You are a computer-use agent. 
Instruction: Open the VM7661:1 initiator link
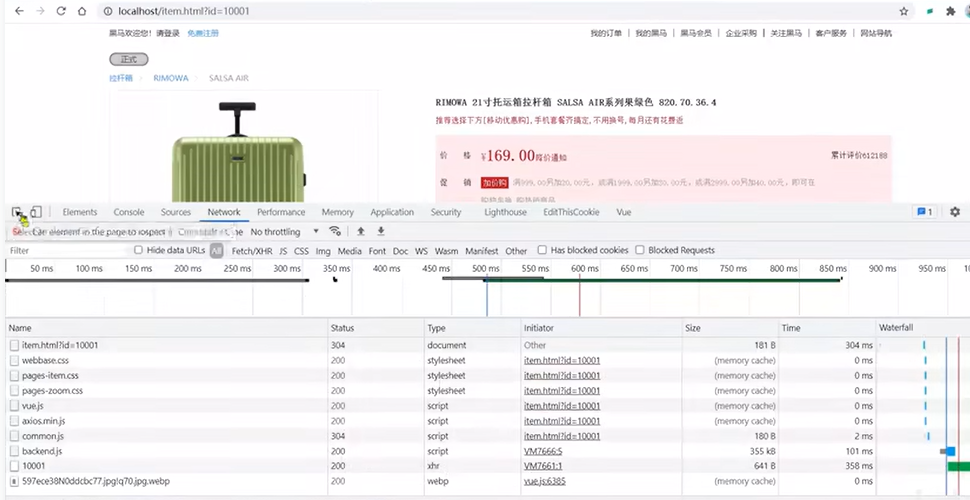(543, 466)
